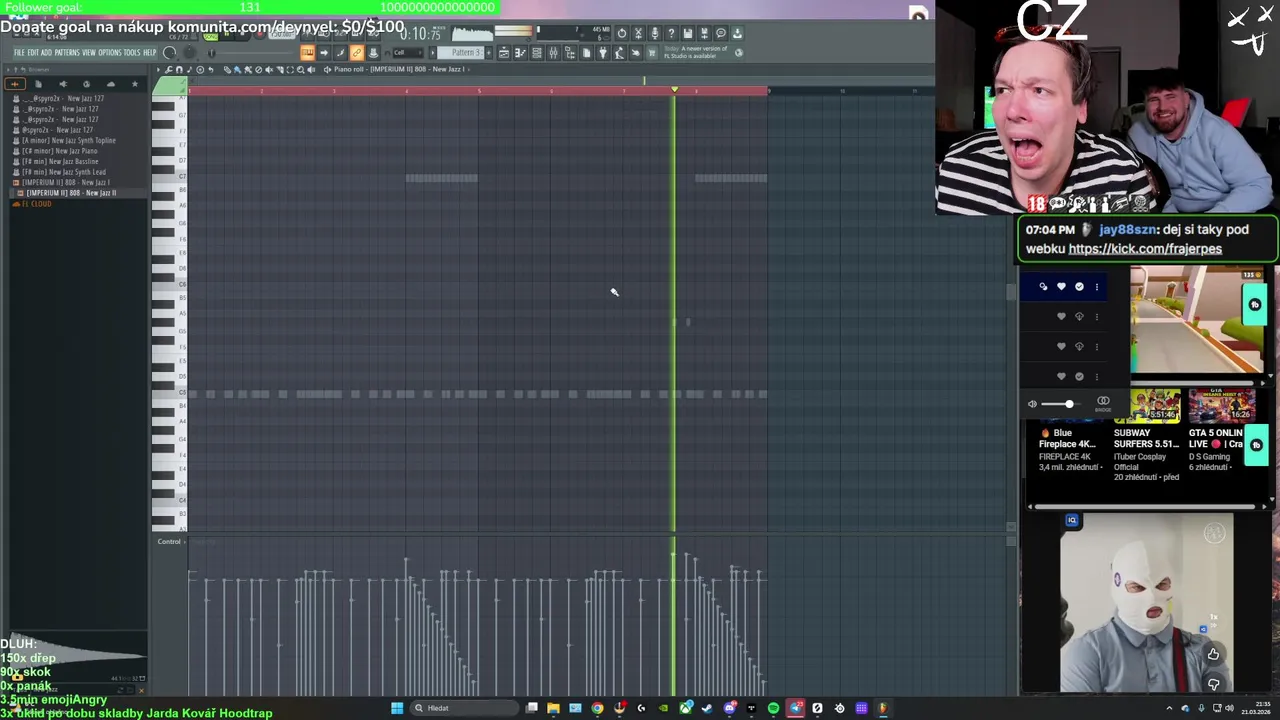Toggle the typing keyboard to piano button
Viewport: 1280px width, 720px height.
point(308,52)
